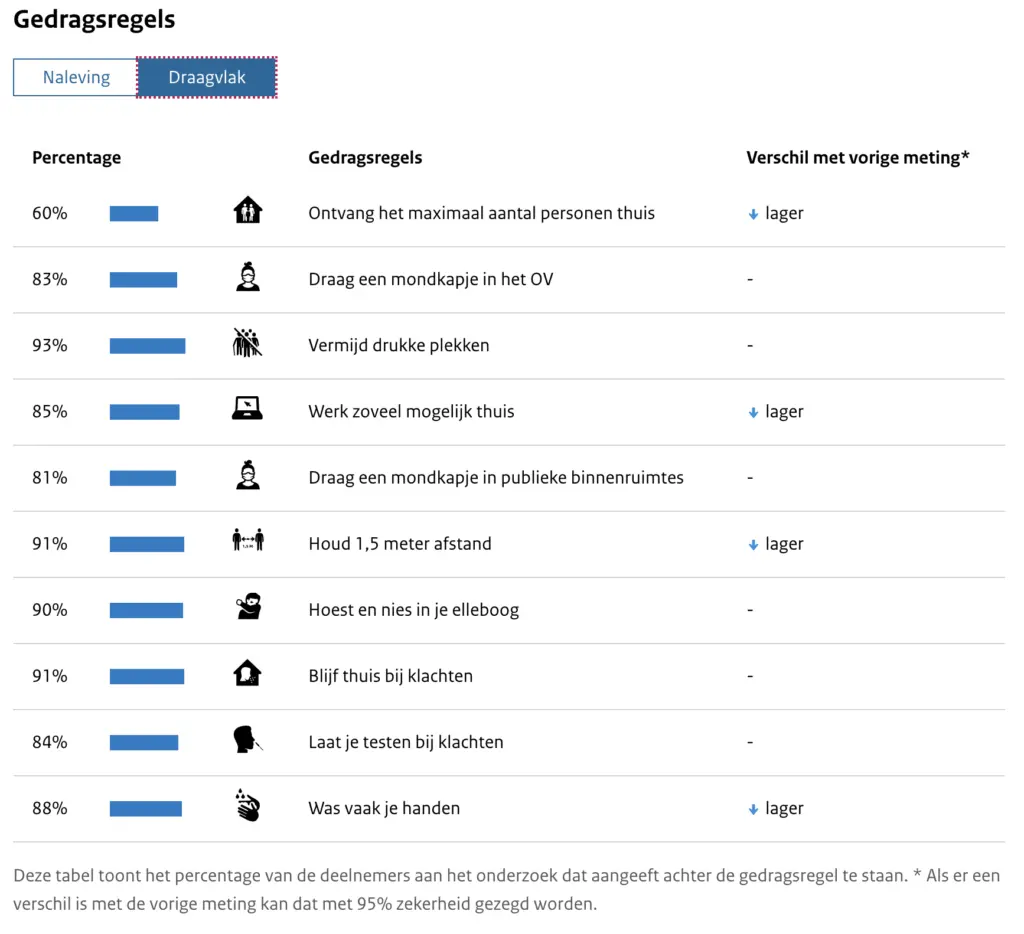The image size is (1024, 934).
Task: Click the down arrow next to 'Werk zoveel mogelijk thuis'
Action: (754, 412)
